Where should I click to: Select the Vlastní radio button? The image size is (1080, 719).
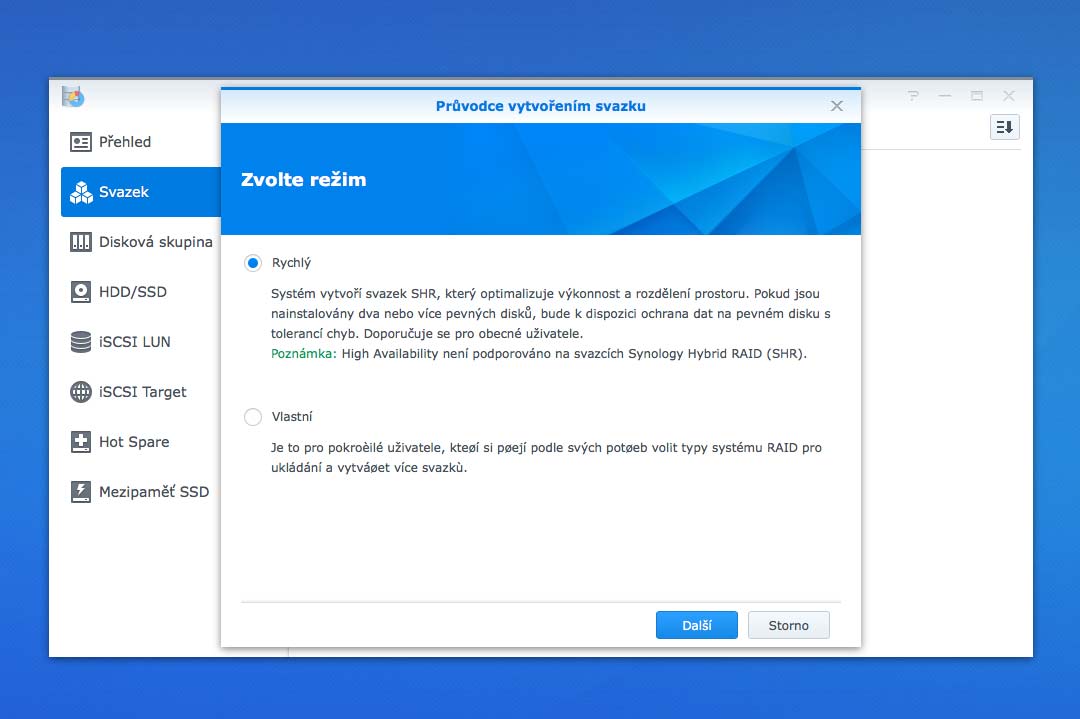(253, 417)
